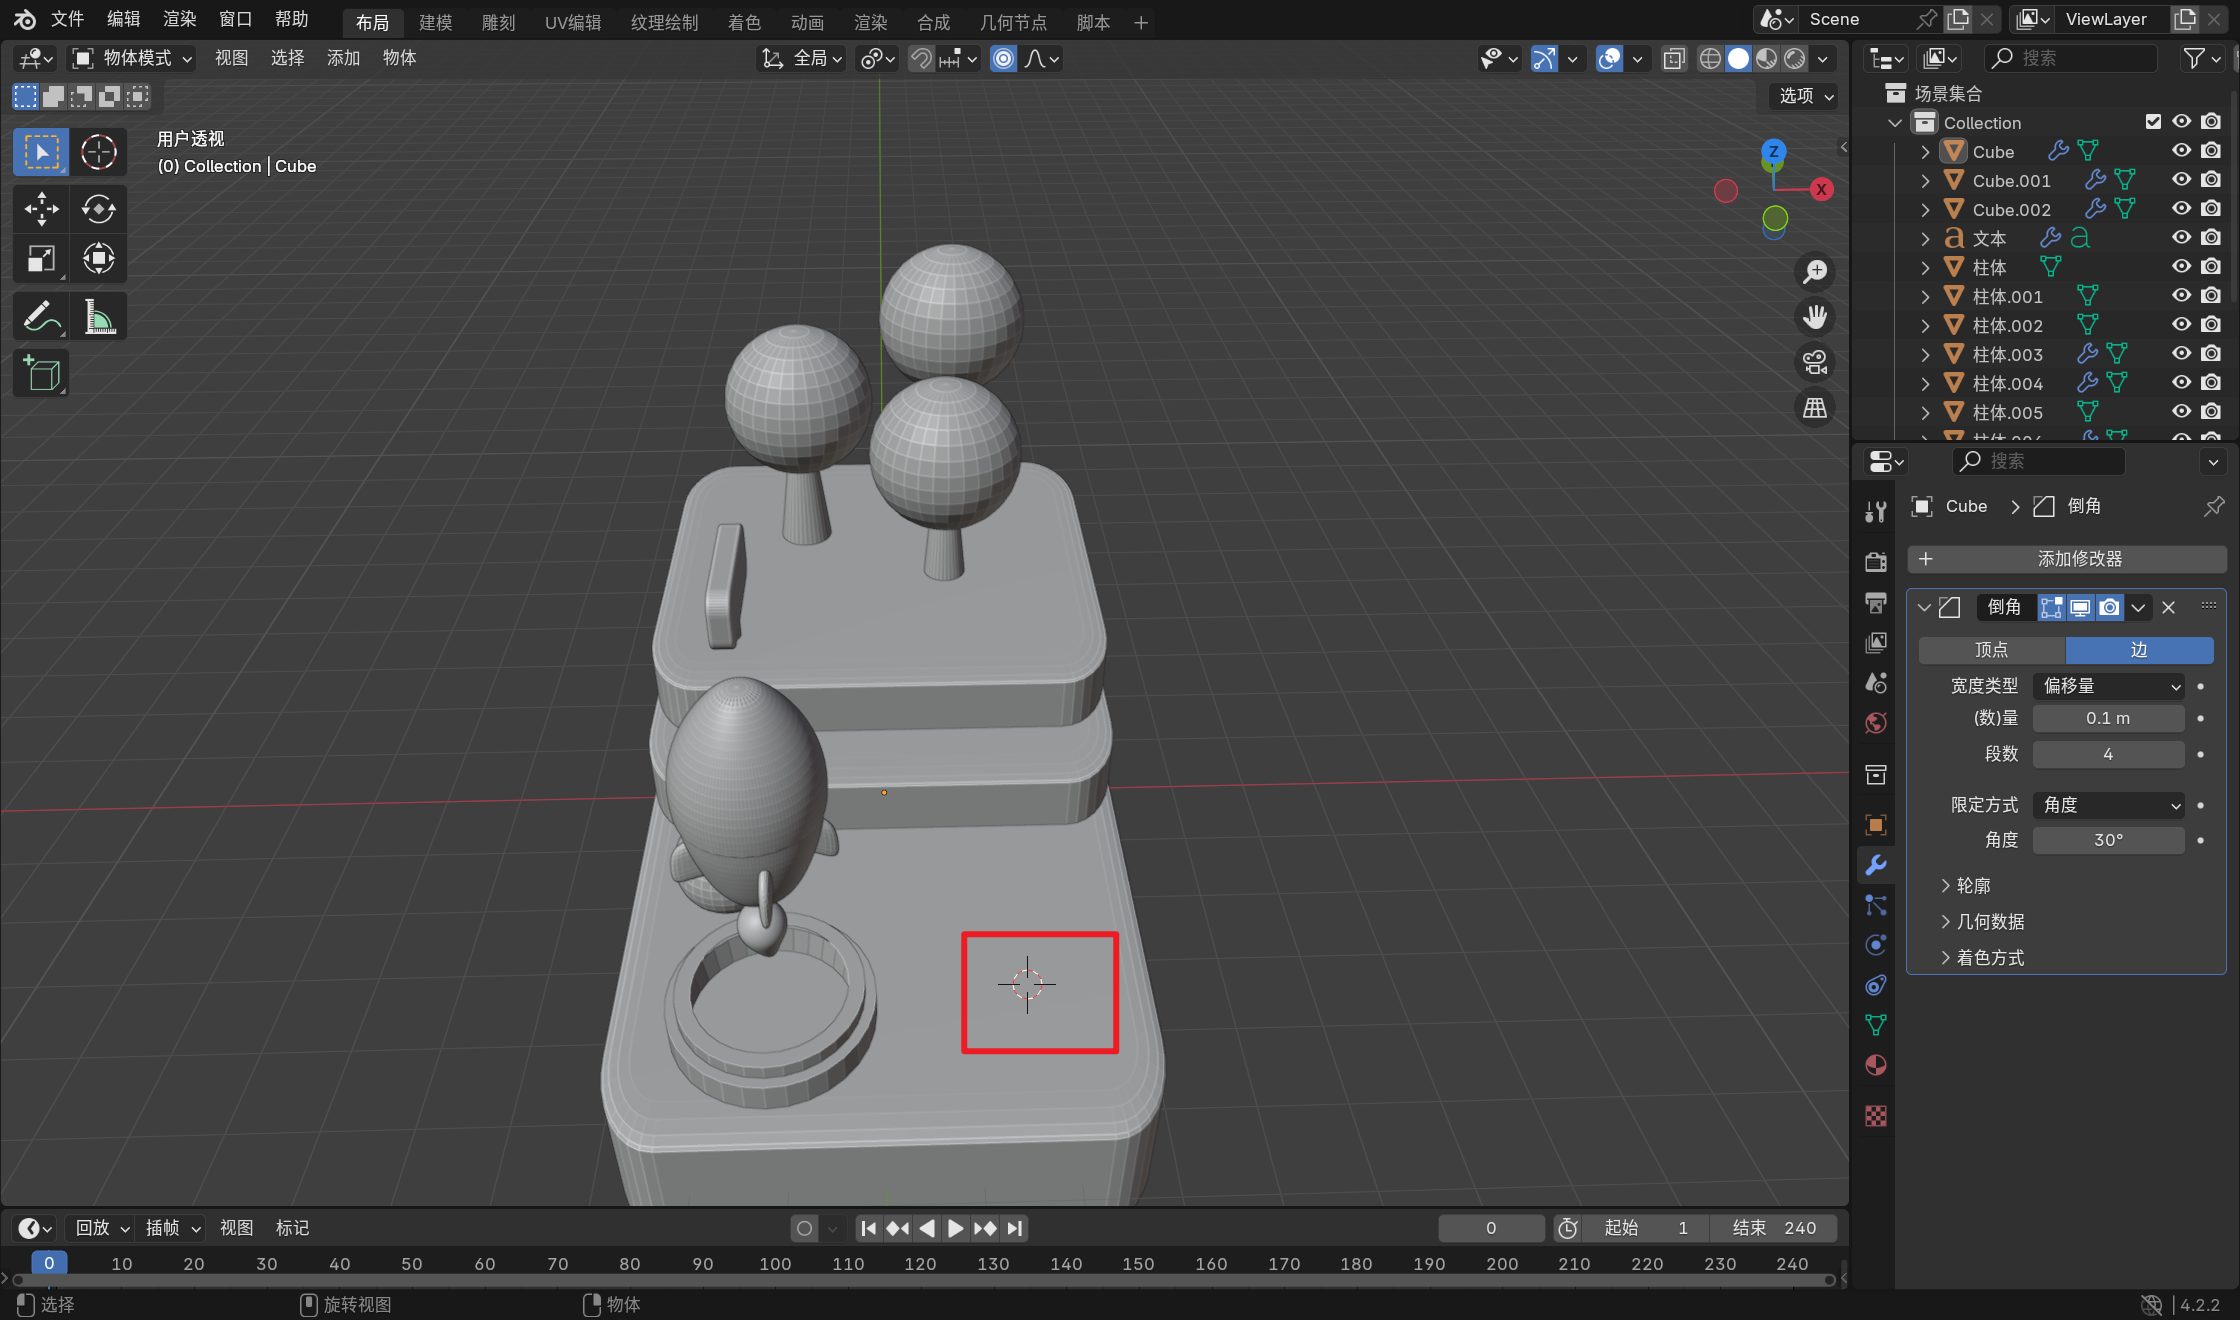
Task: Adjust the 段数 segments value field
Action: click(x=2107, y=754)
